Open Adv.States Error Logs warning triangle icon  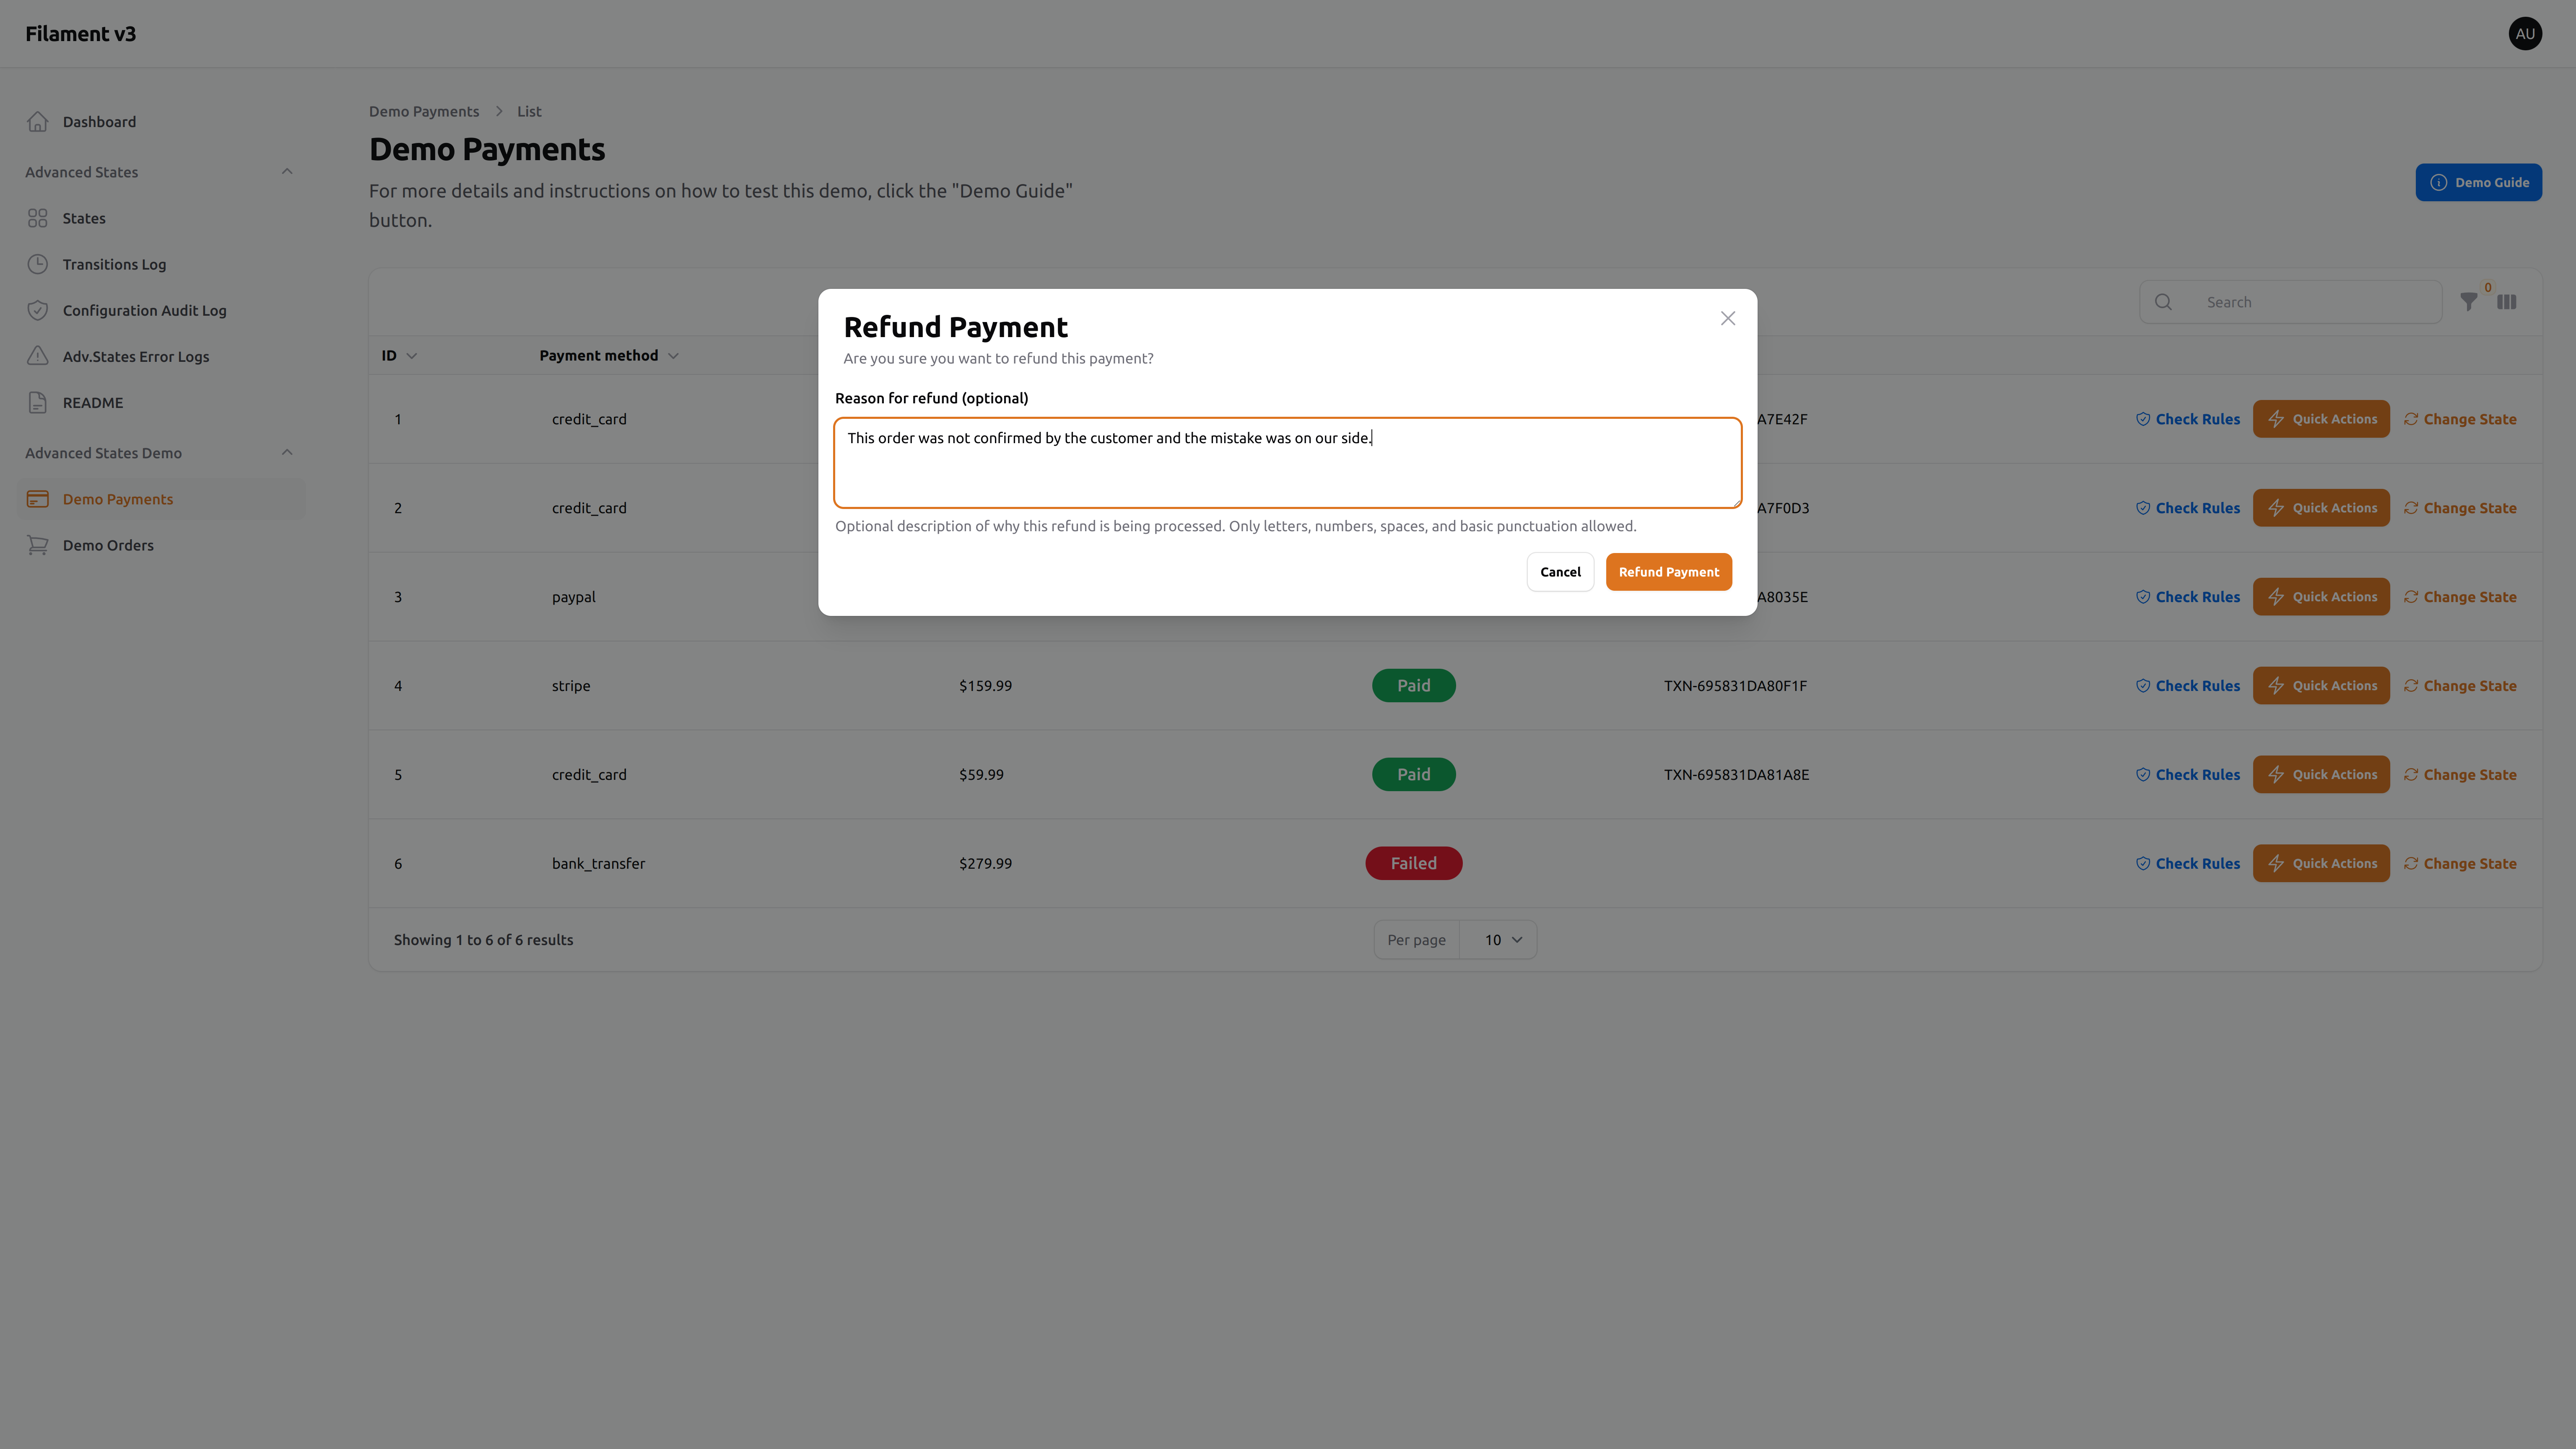tap(37, 356)
